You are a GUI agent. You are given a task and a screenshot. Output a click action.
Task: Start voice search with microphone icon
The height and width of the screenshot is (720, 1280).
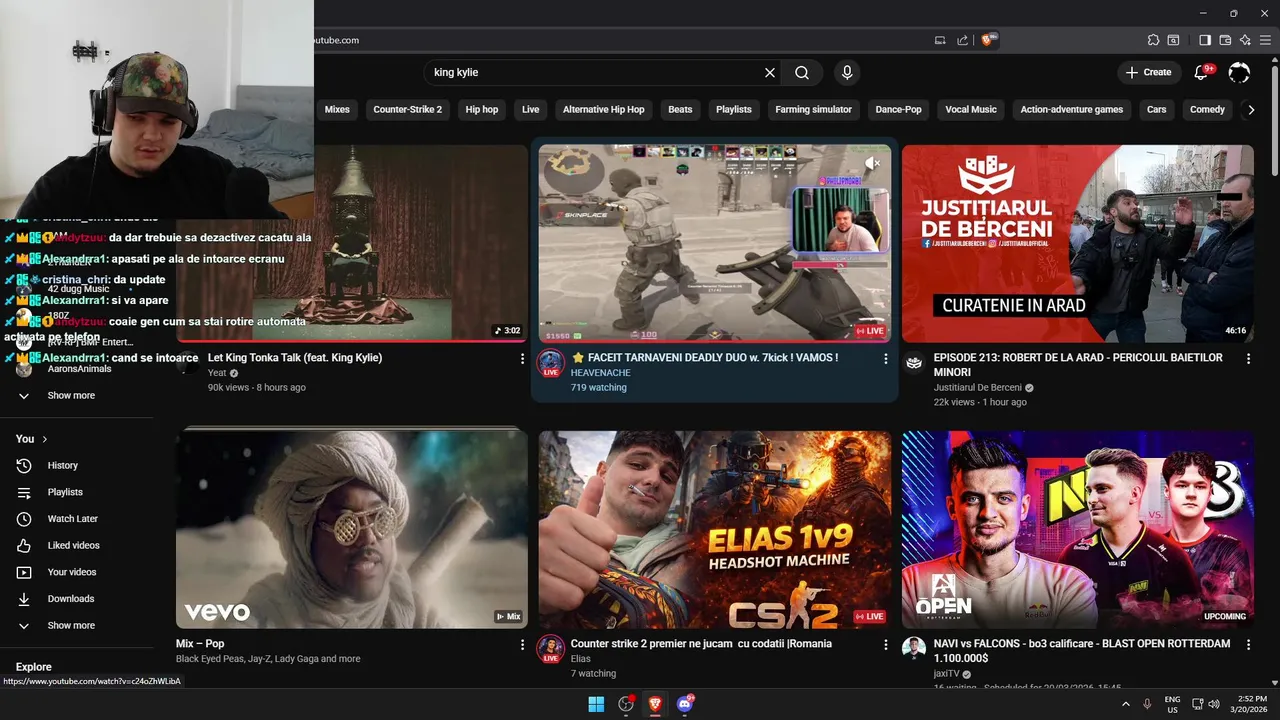[847, 72]
